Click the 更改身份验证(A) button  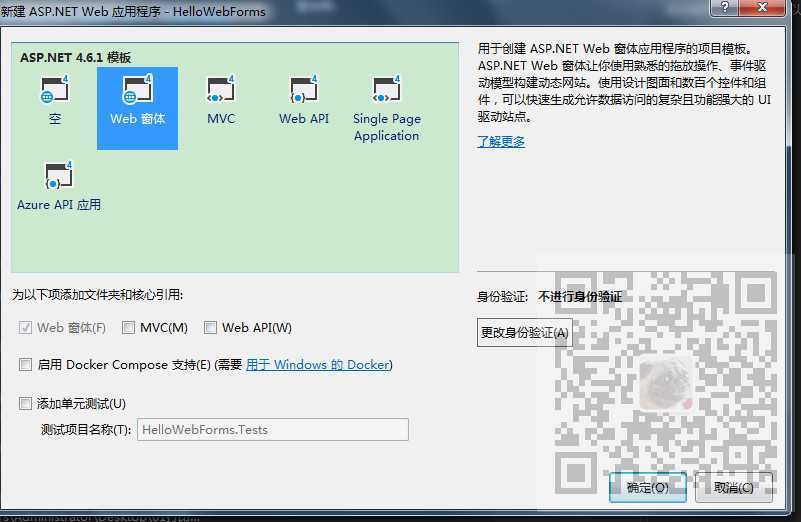click(525, 333)
